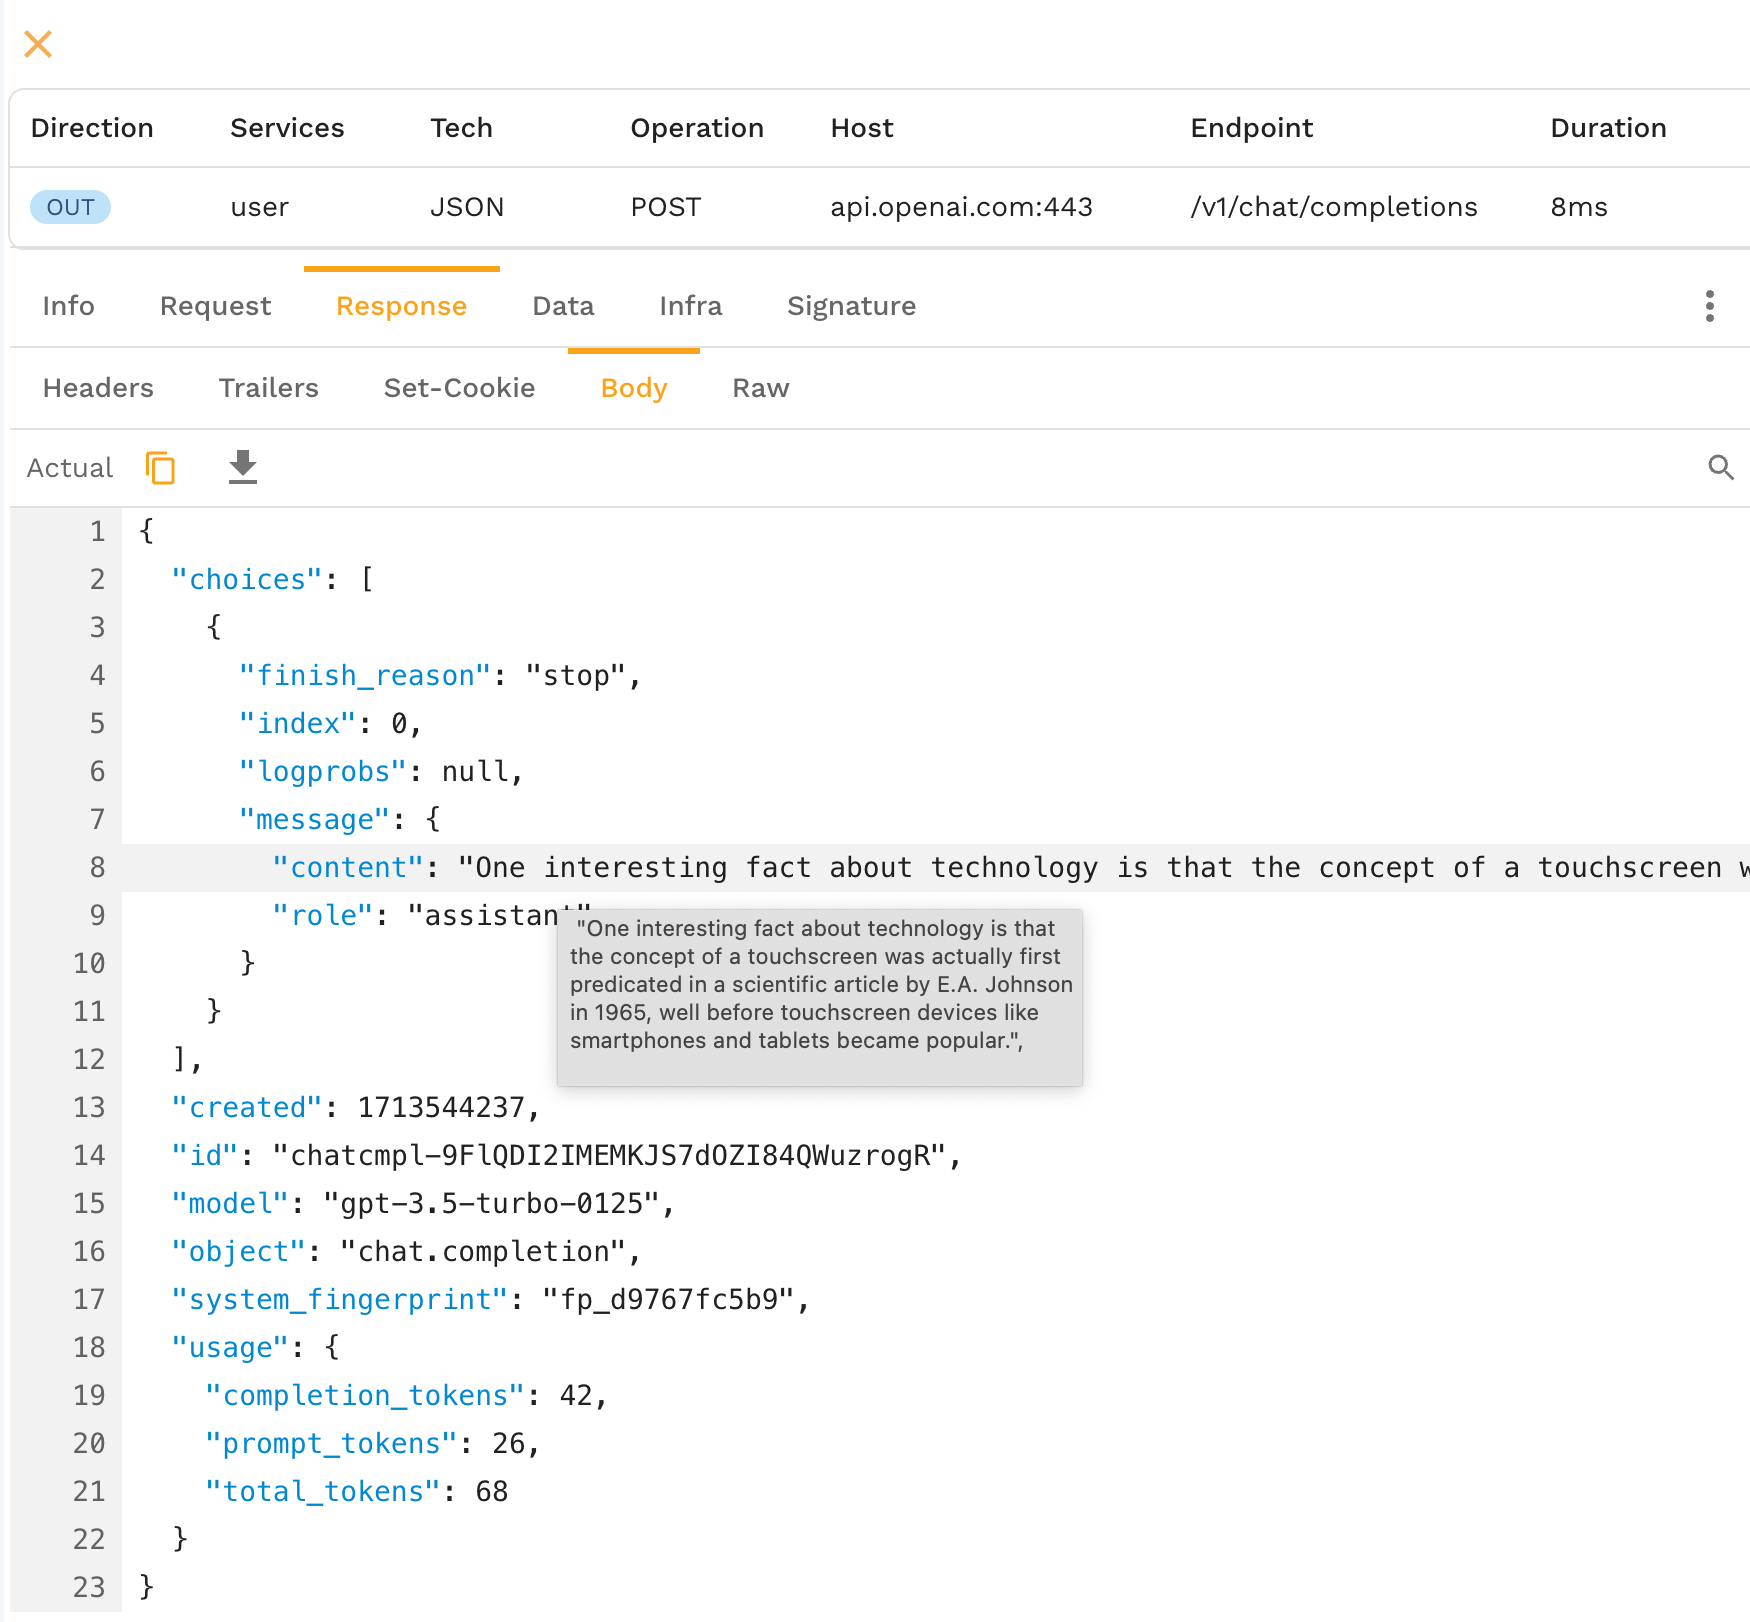
Task: Download the response body
Action: [242, 467]
